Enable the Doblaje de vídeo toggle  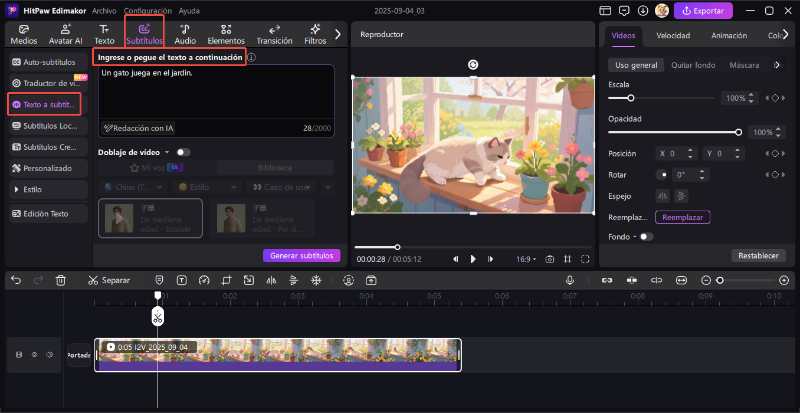[x=183, y=152]
